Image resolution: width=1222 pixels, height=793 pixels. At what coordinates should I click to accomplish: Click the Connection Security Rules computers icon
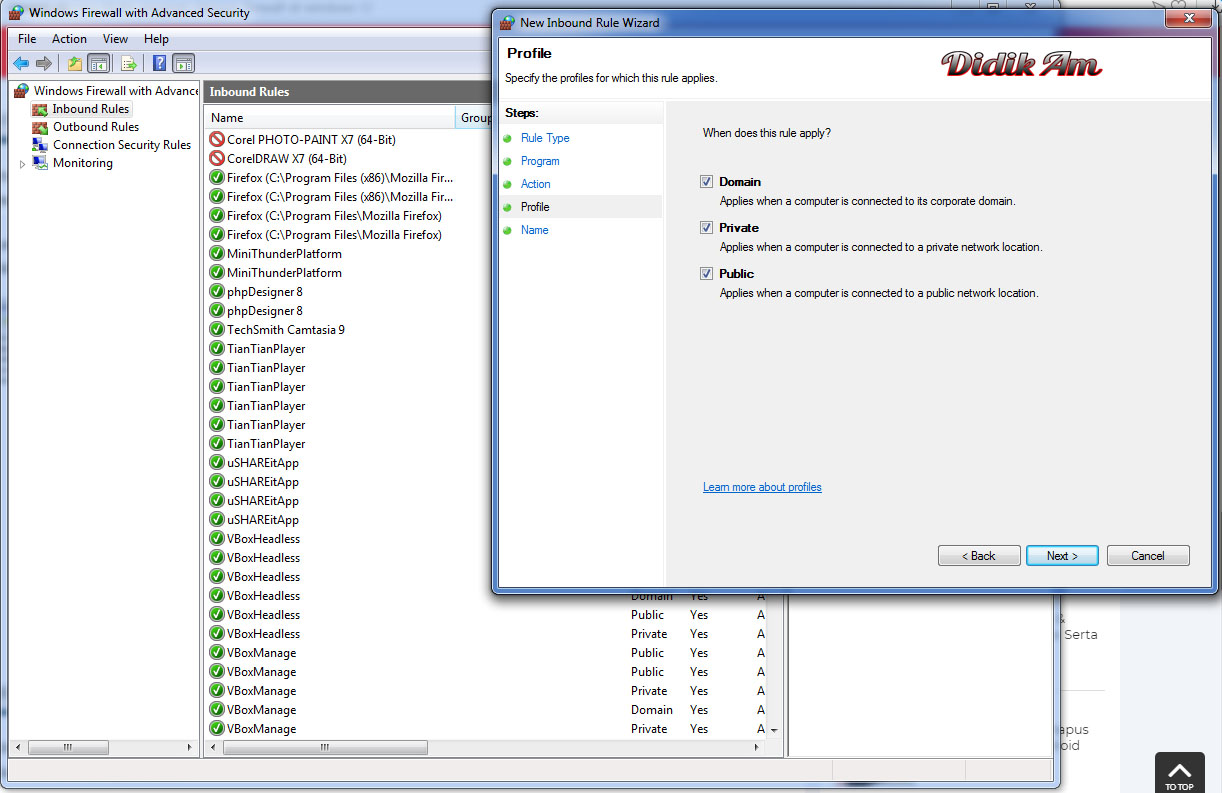click(x=40, y=145)
